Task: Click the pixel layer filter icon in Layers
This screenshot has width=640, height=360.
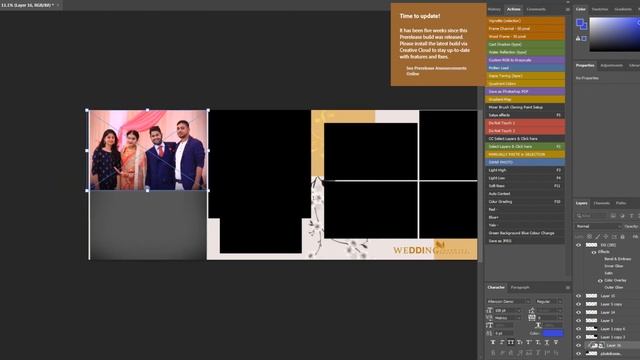Action: (x=613, y=216)
